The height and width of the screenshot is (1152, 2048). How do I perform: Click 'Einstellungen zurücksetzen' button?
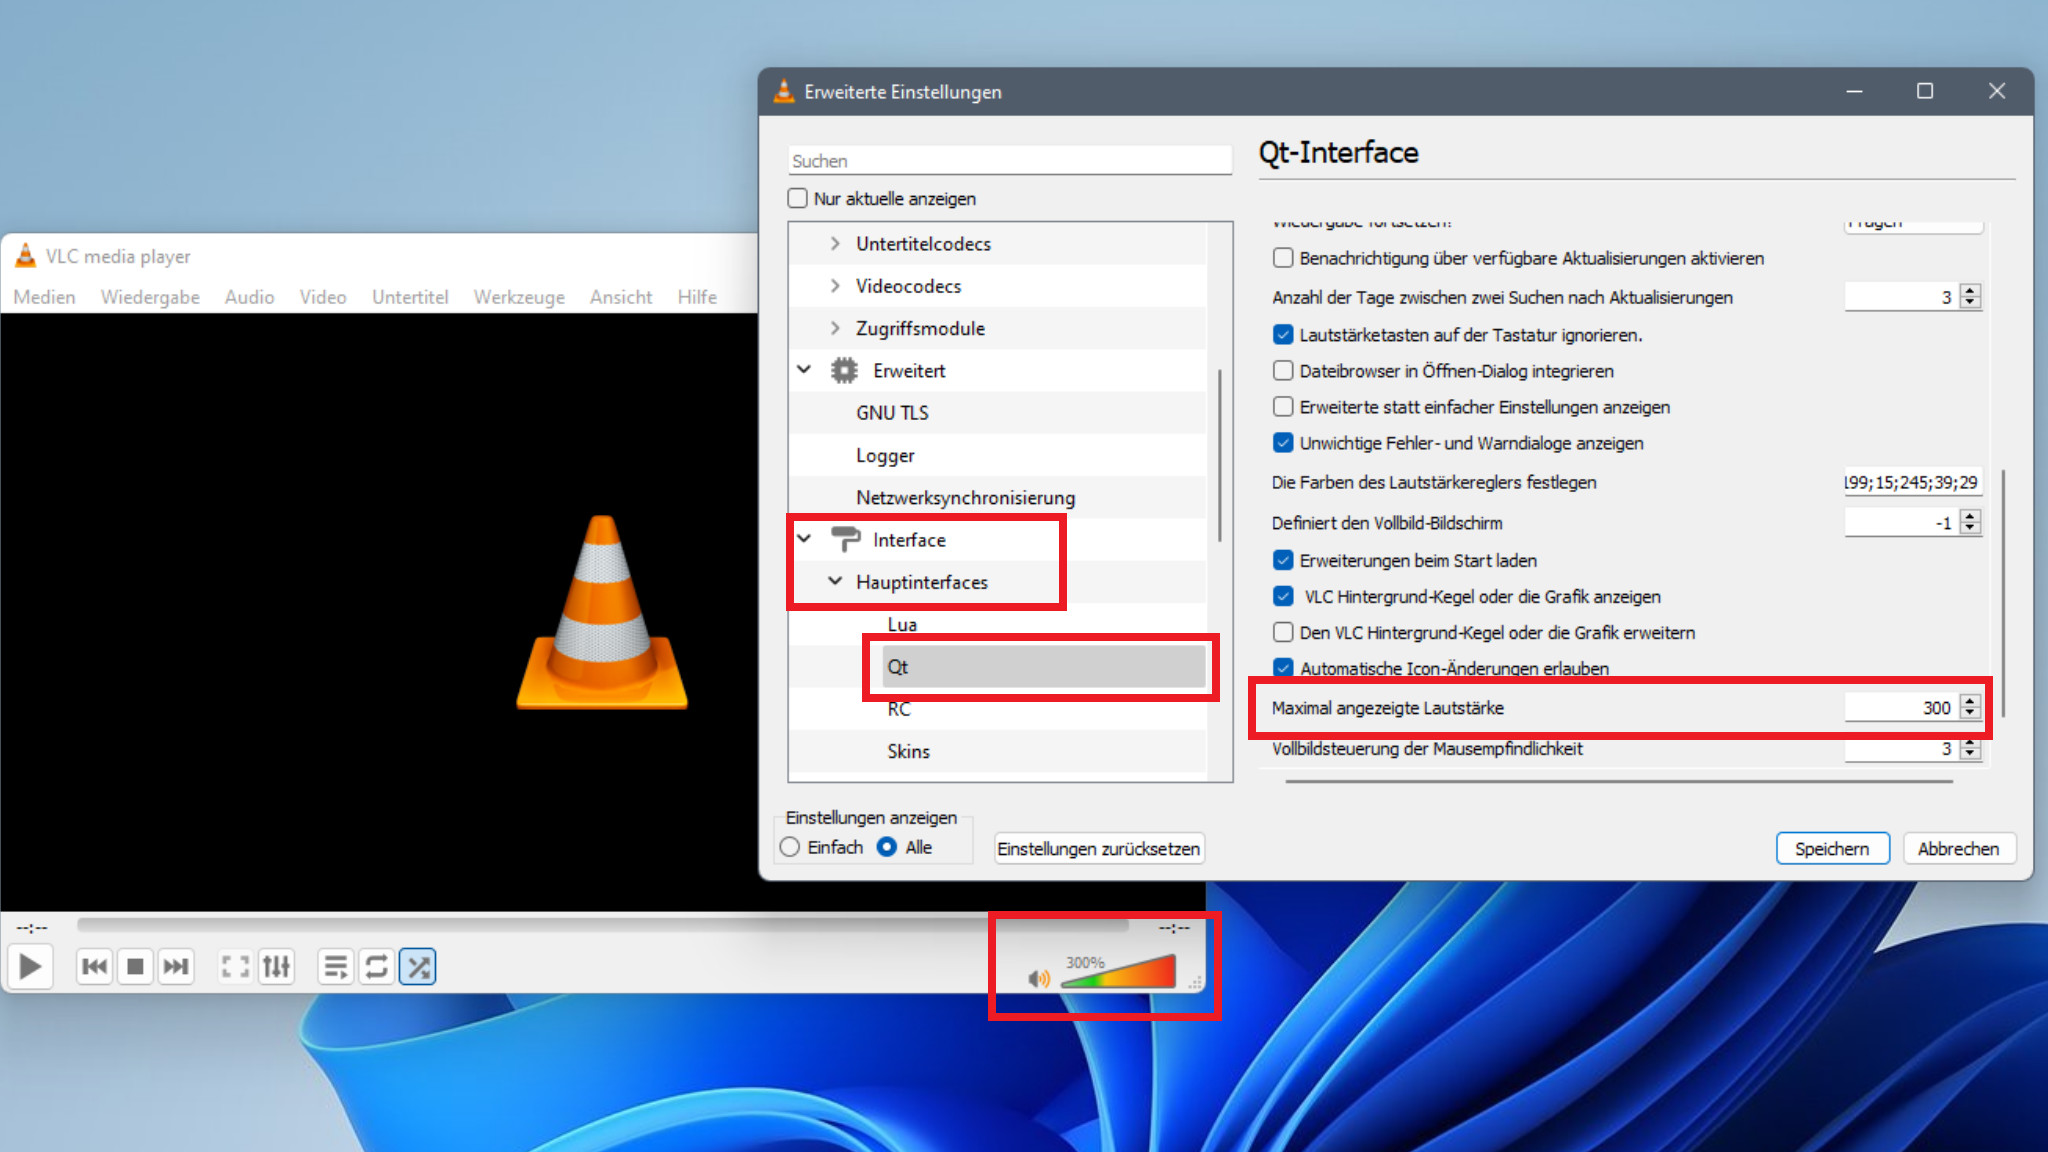coord(1099,848)
